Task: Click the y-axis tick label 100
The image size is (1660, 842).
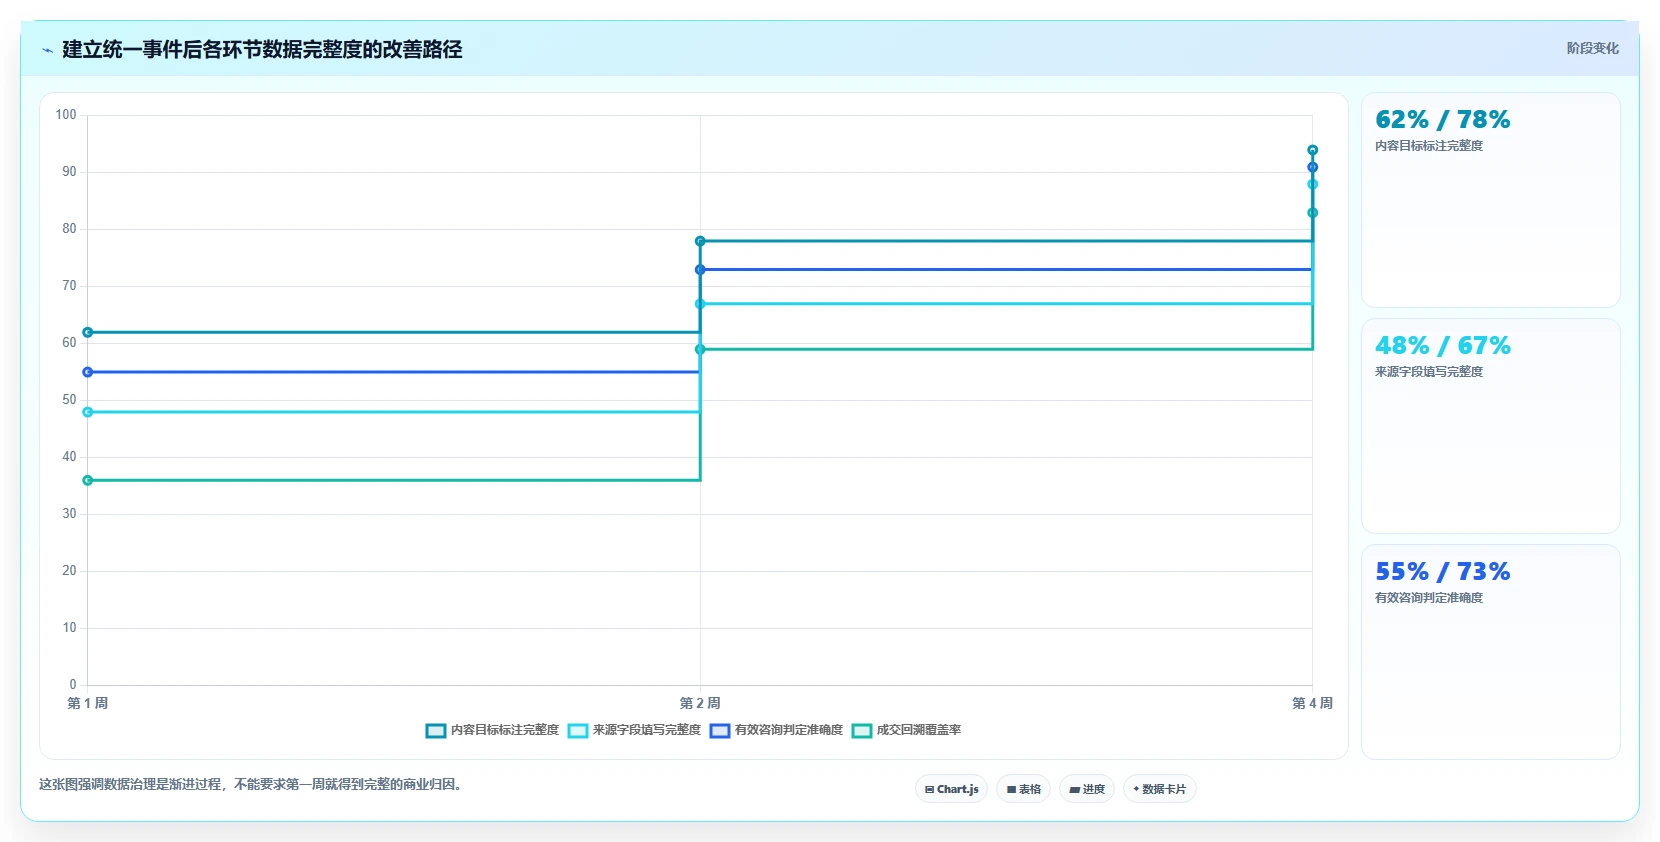Action: coord(66,115)
